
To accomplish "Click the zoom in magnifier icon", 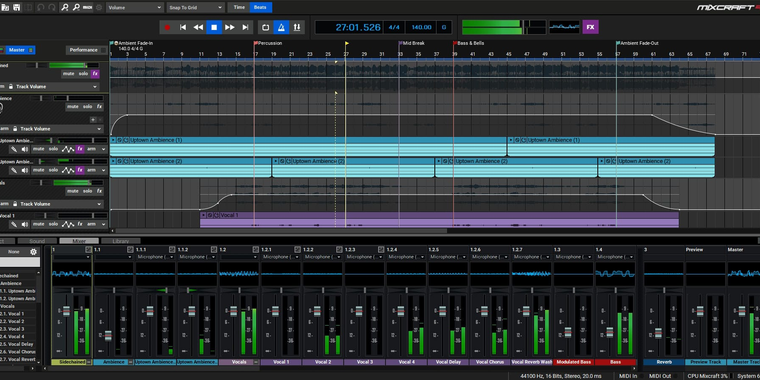I will pos(64,7).
